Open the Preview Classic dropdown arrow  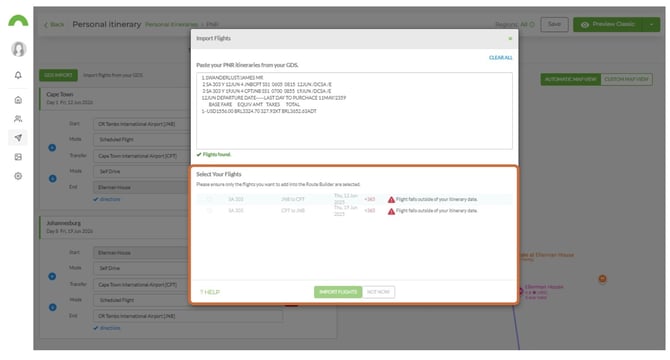[x=652, y=25]
